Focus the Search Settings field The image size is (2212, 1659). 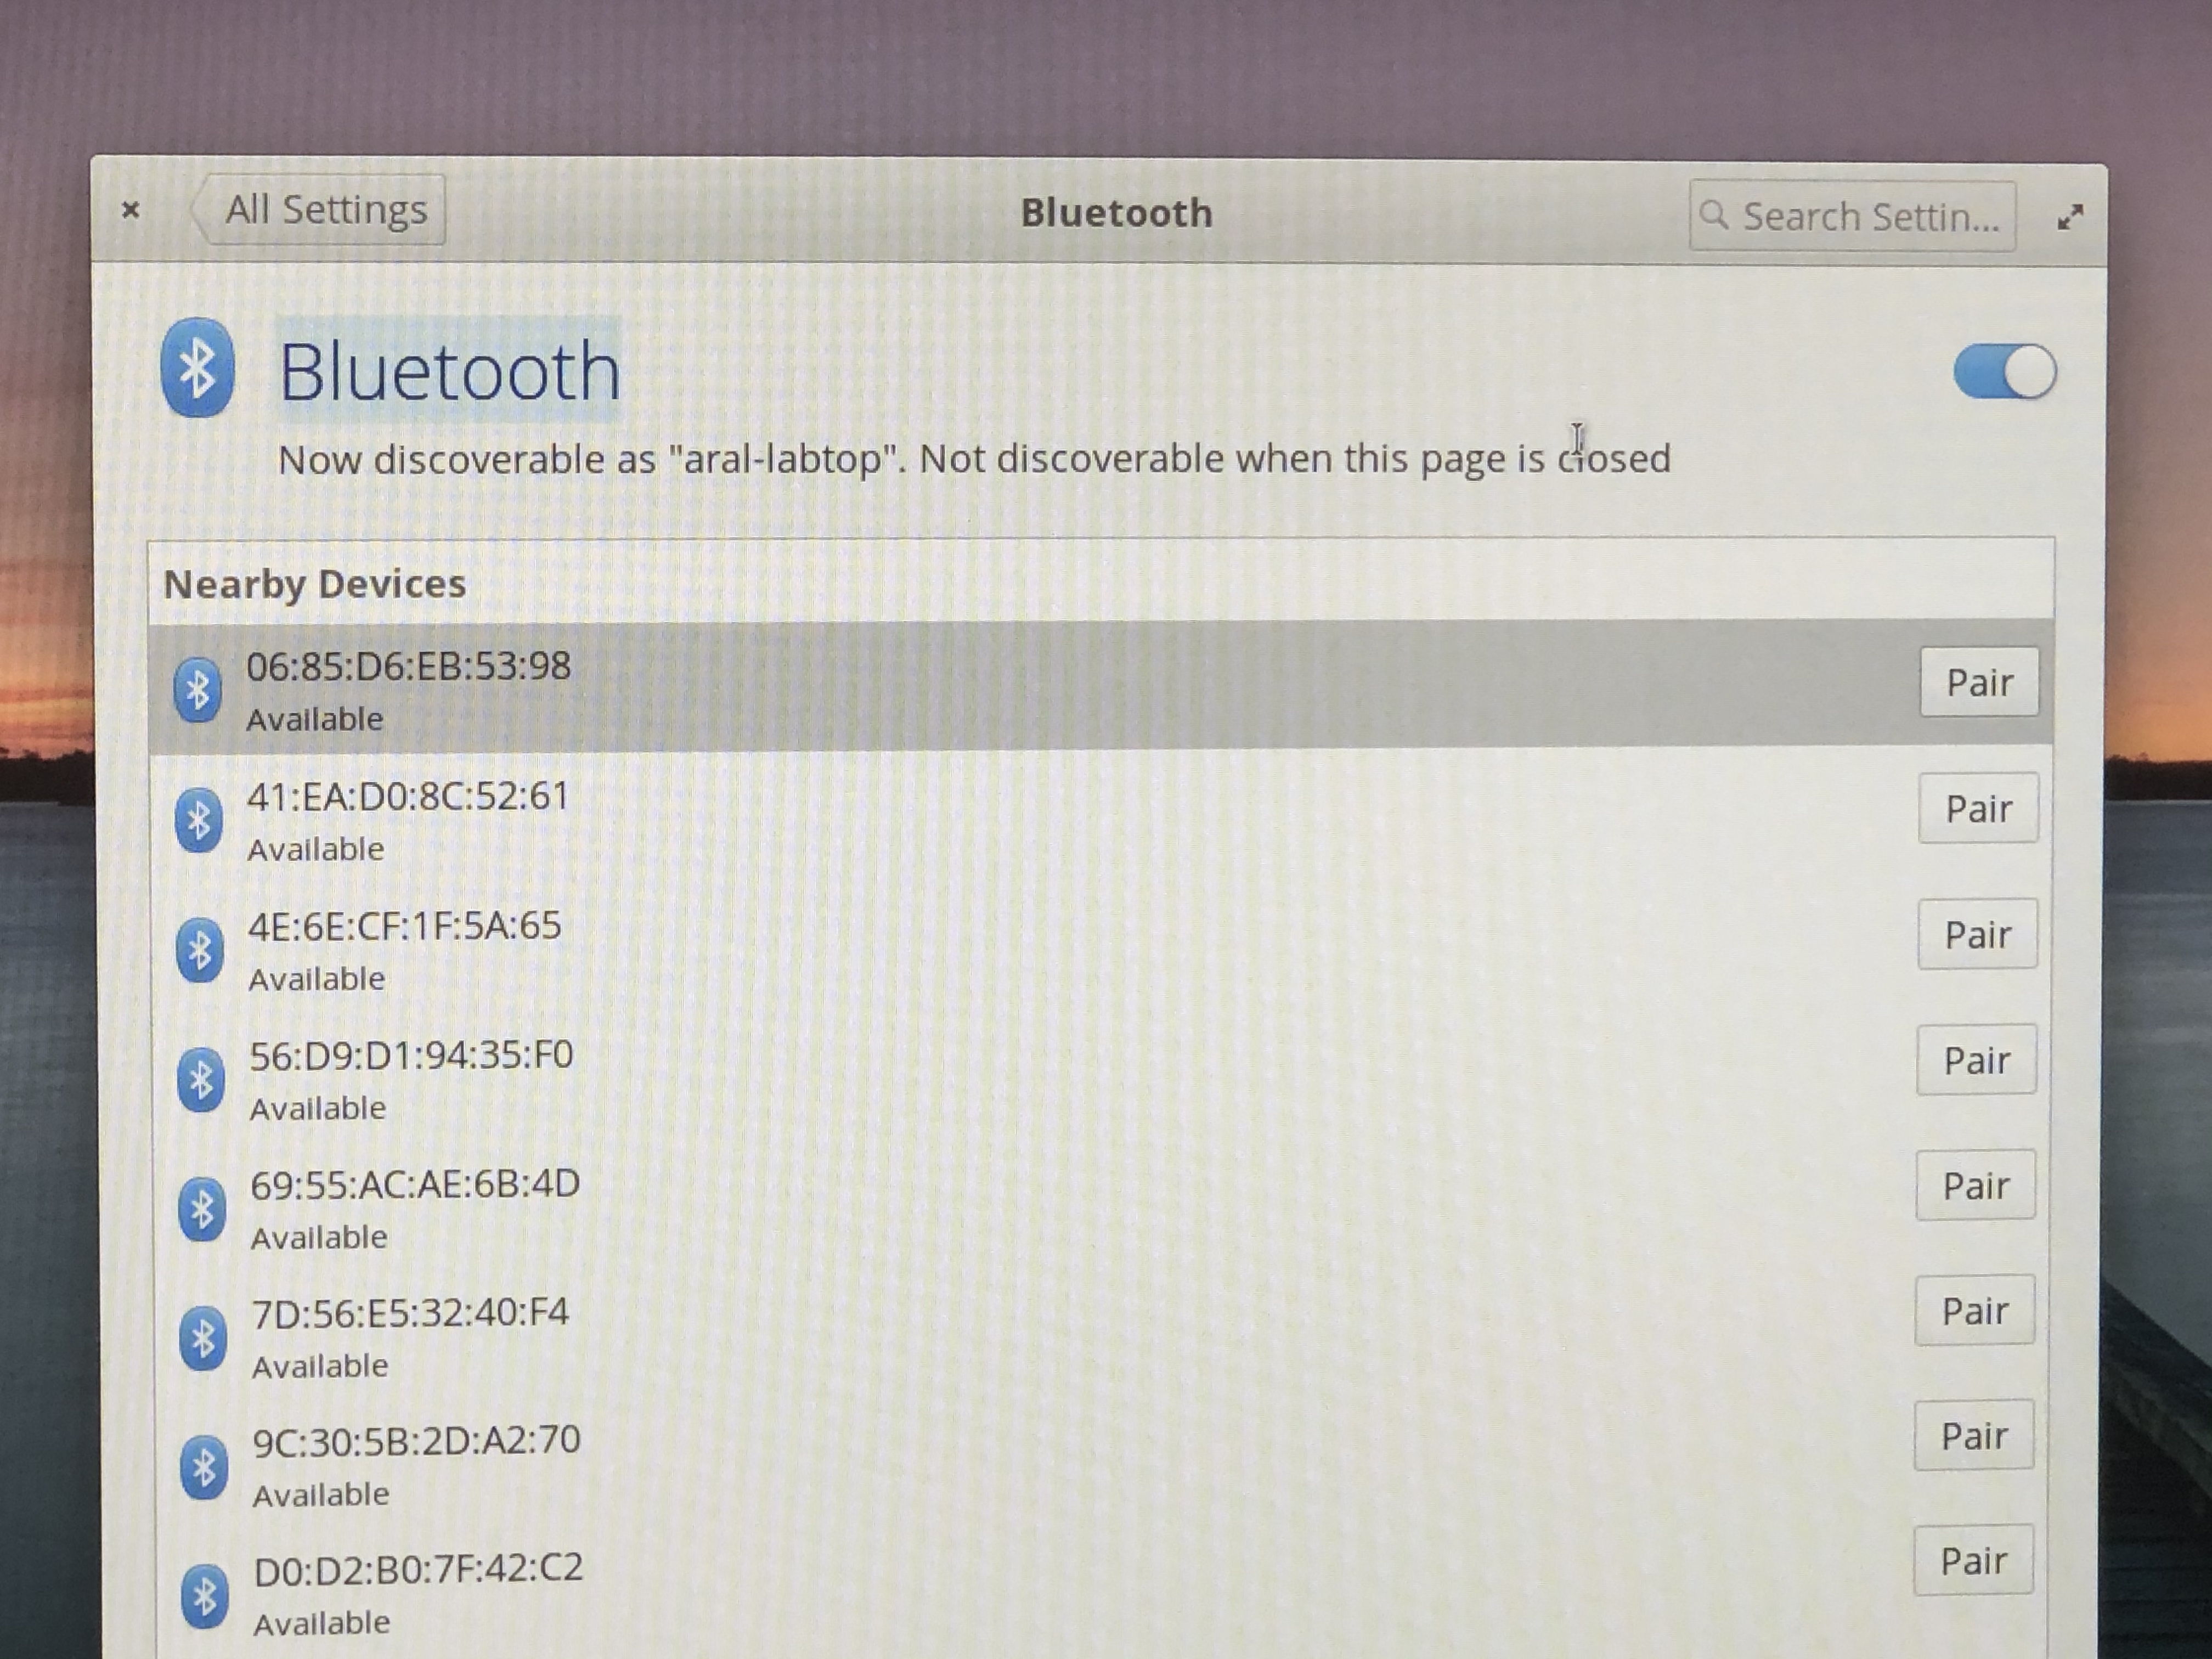tap(1852, 216)
